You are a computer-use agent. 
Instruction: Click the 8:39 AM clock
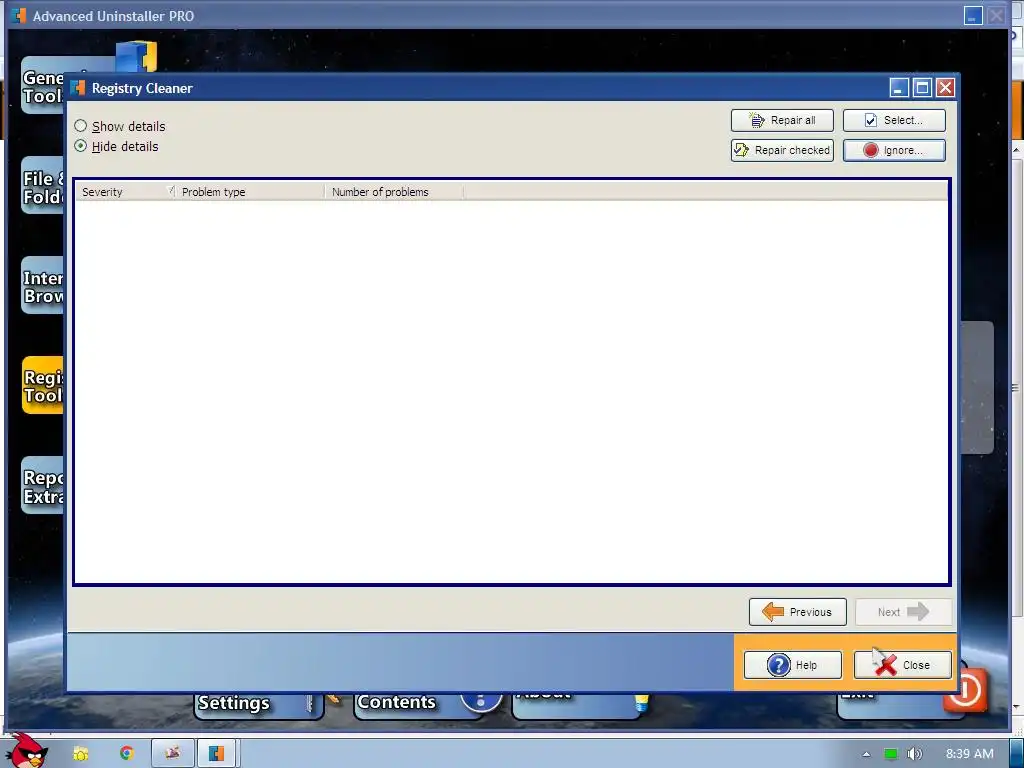[969, 754]
